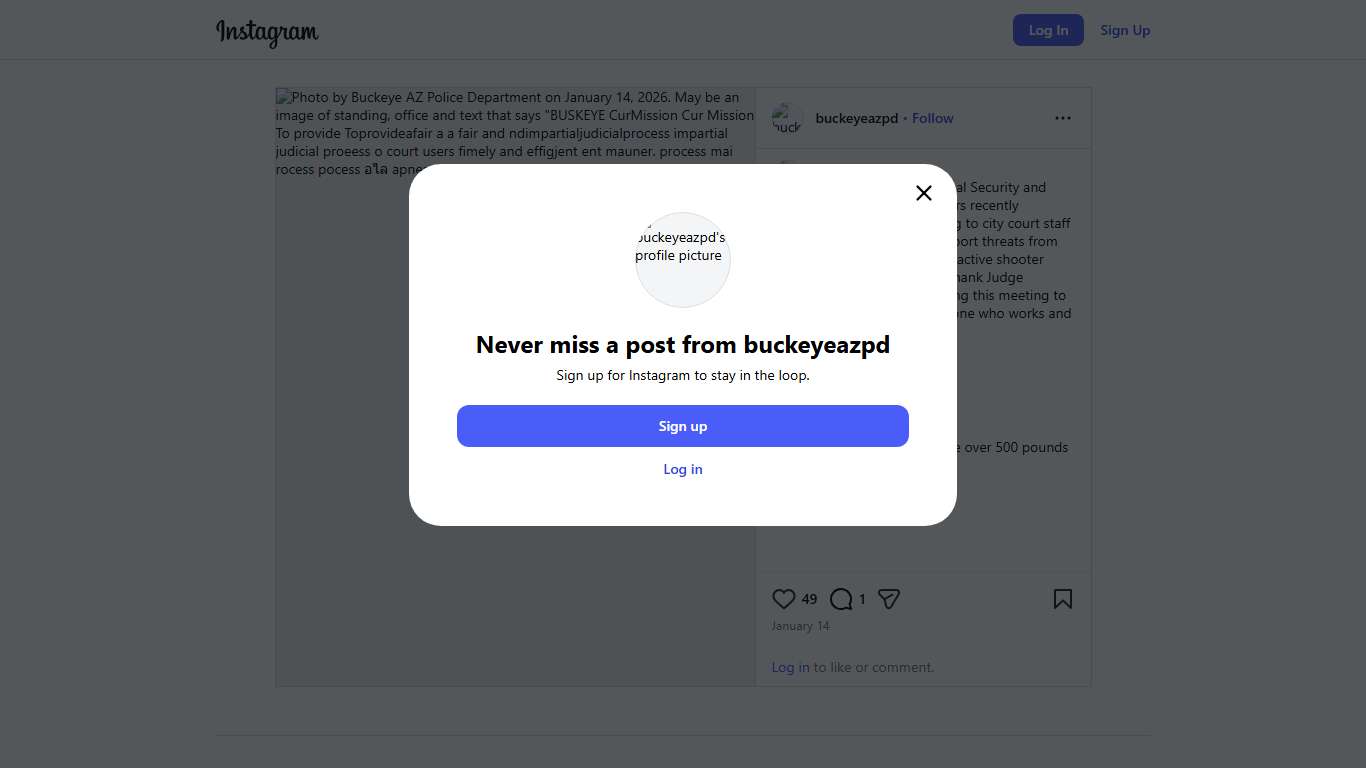Open the buckeyeazpd username in post header

click(x=857, y=118)
